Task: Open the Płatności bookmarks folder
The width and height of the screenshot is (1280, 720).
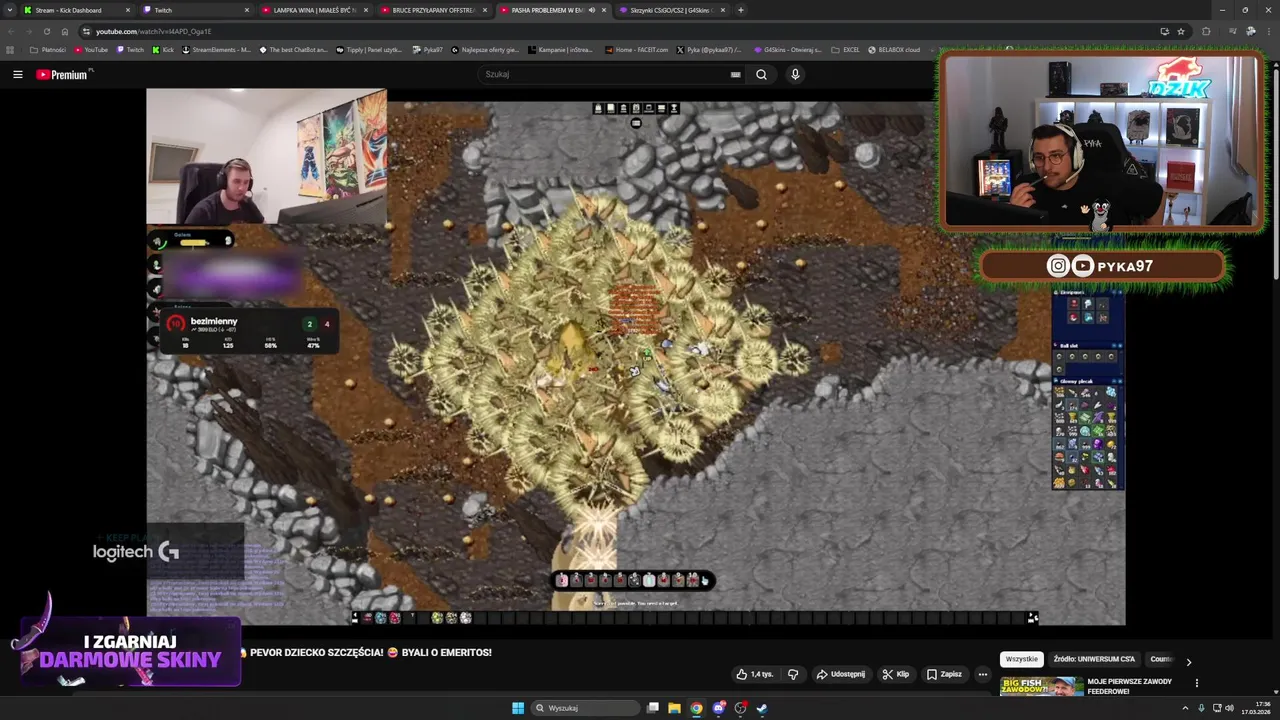Action: (48, 50)
